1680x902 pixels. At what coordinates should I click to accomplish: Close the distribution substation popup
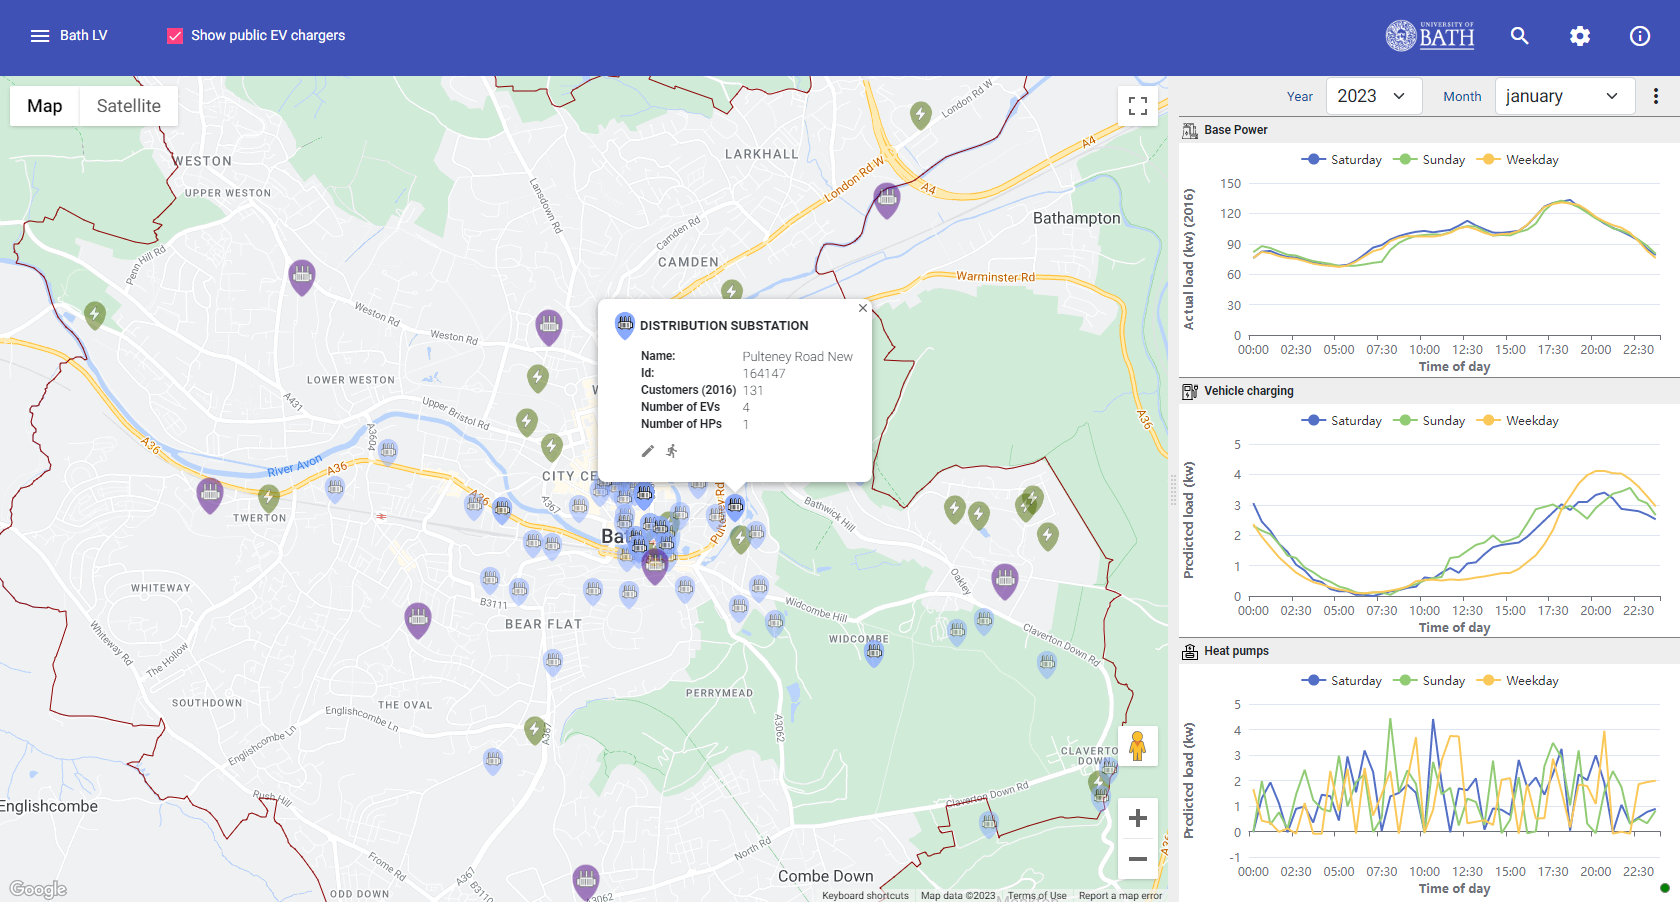pyautogui.click(x=862, y=308)
